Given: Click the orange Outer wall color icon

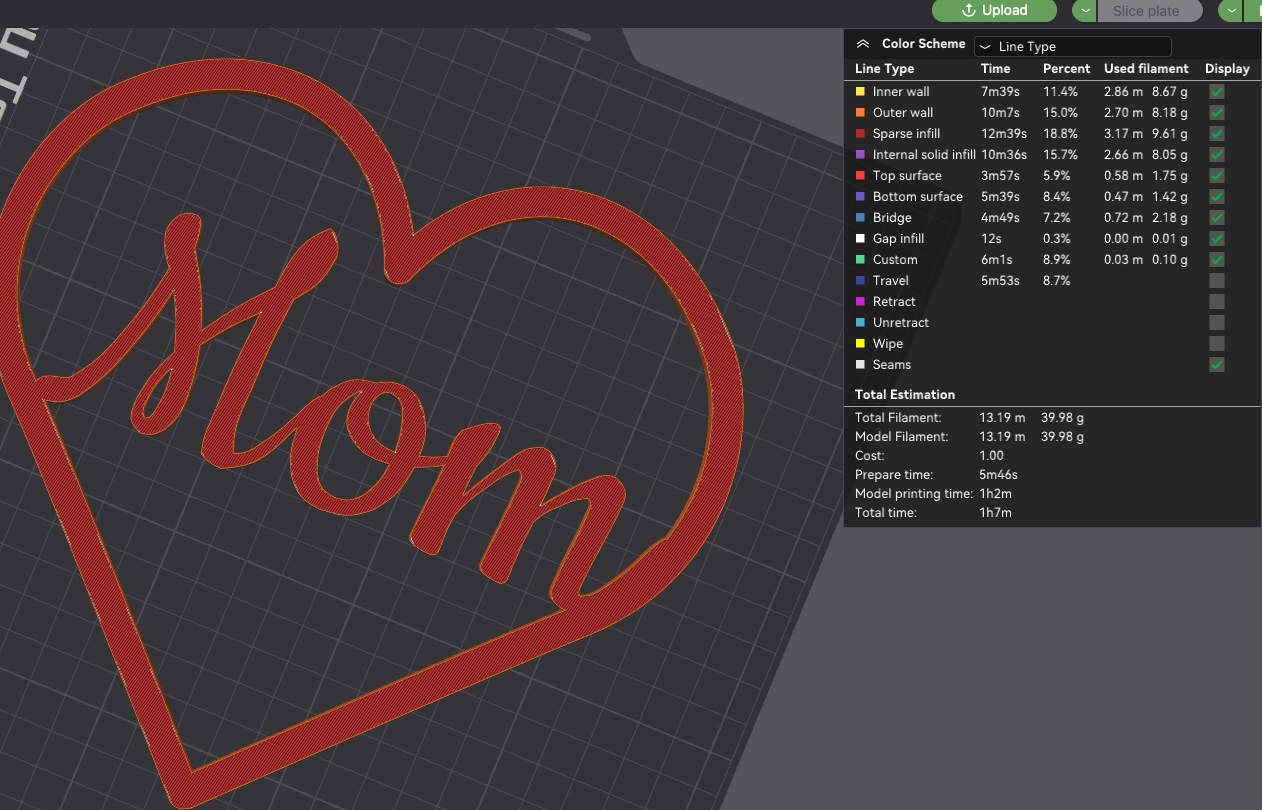Looking at the screenshot, I should pos(861,112).
